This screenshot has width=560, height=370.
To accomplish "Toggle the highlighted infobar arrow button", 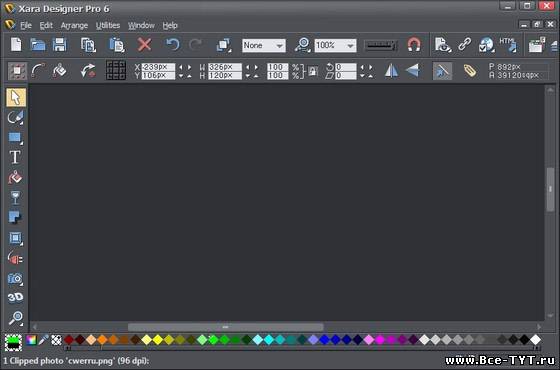I will pos(442,71).
